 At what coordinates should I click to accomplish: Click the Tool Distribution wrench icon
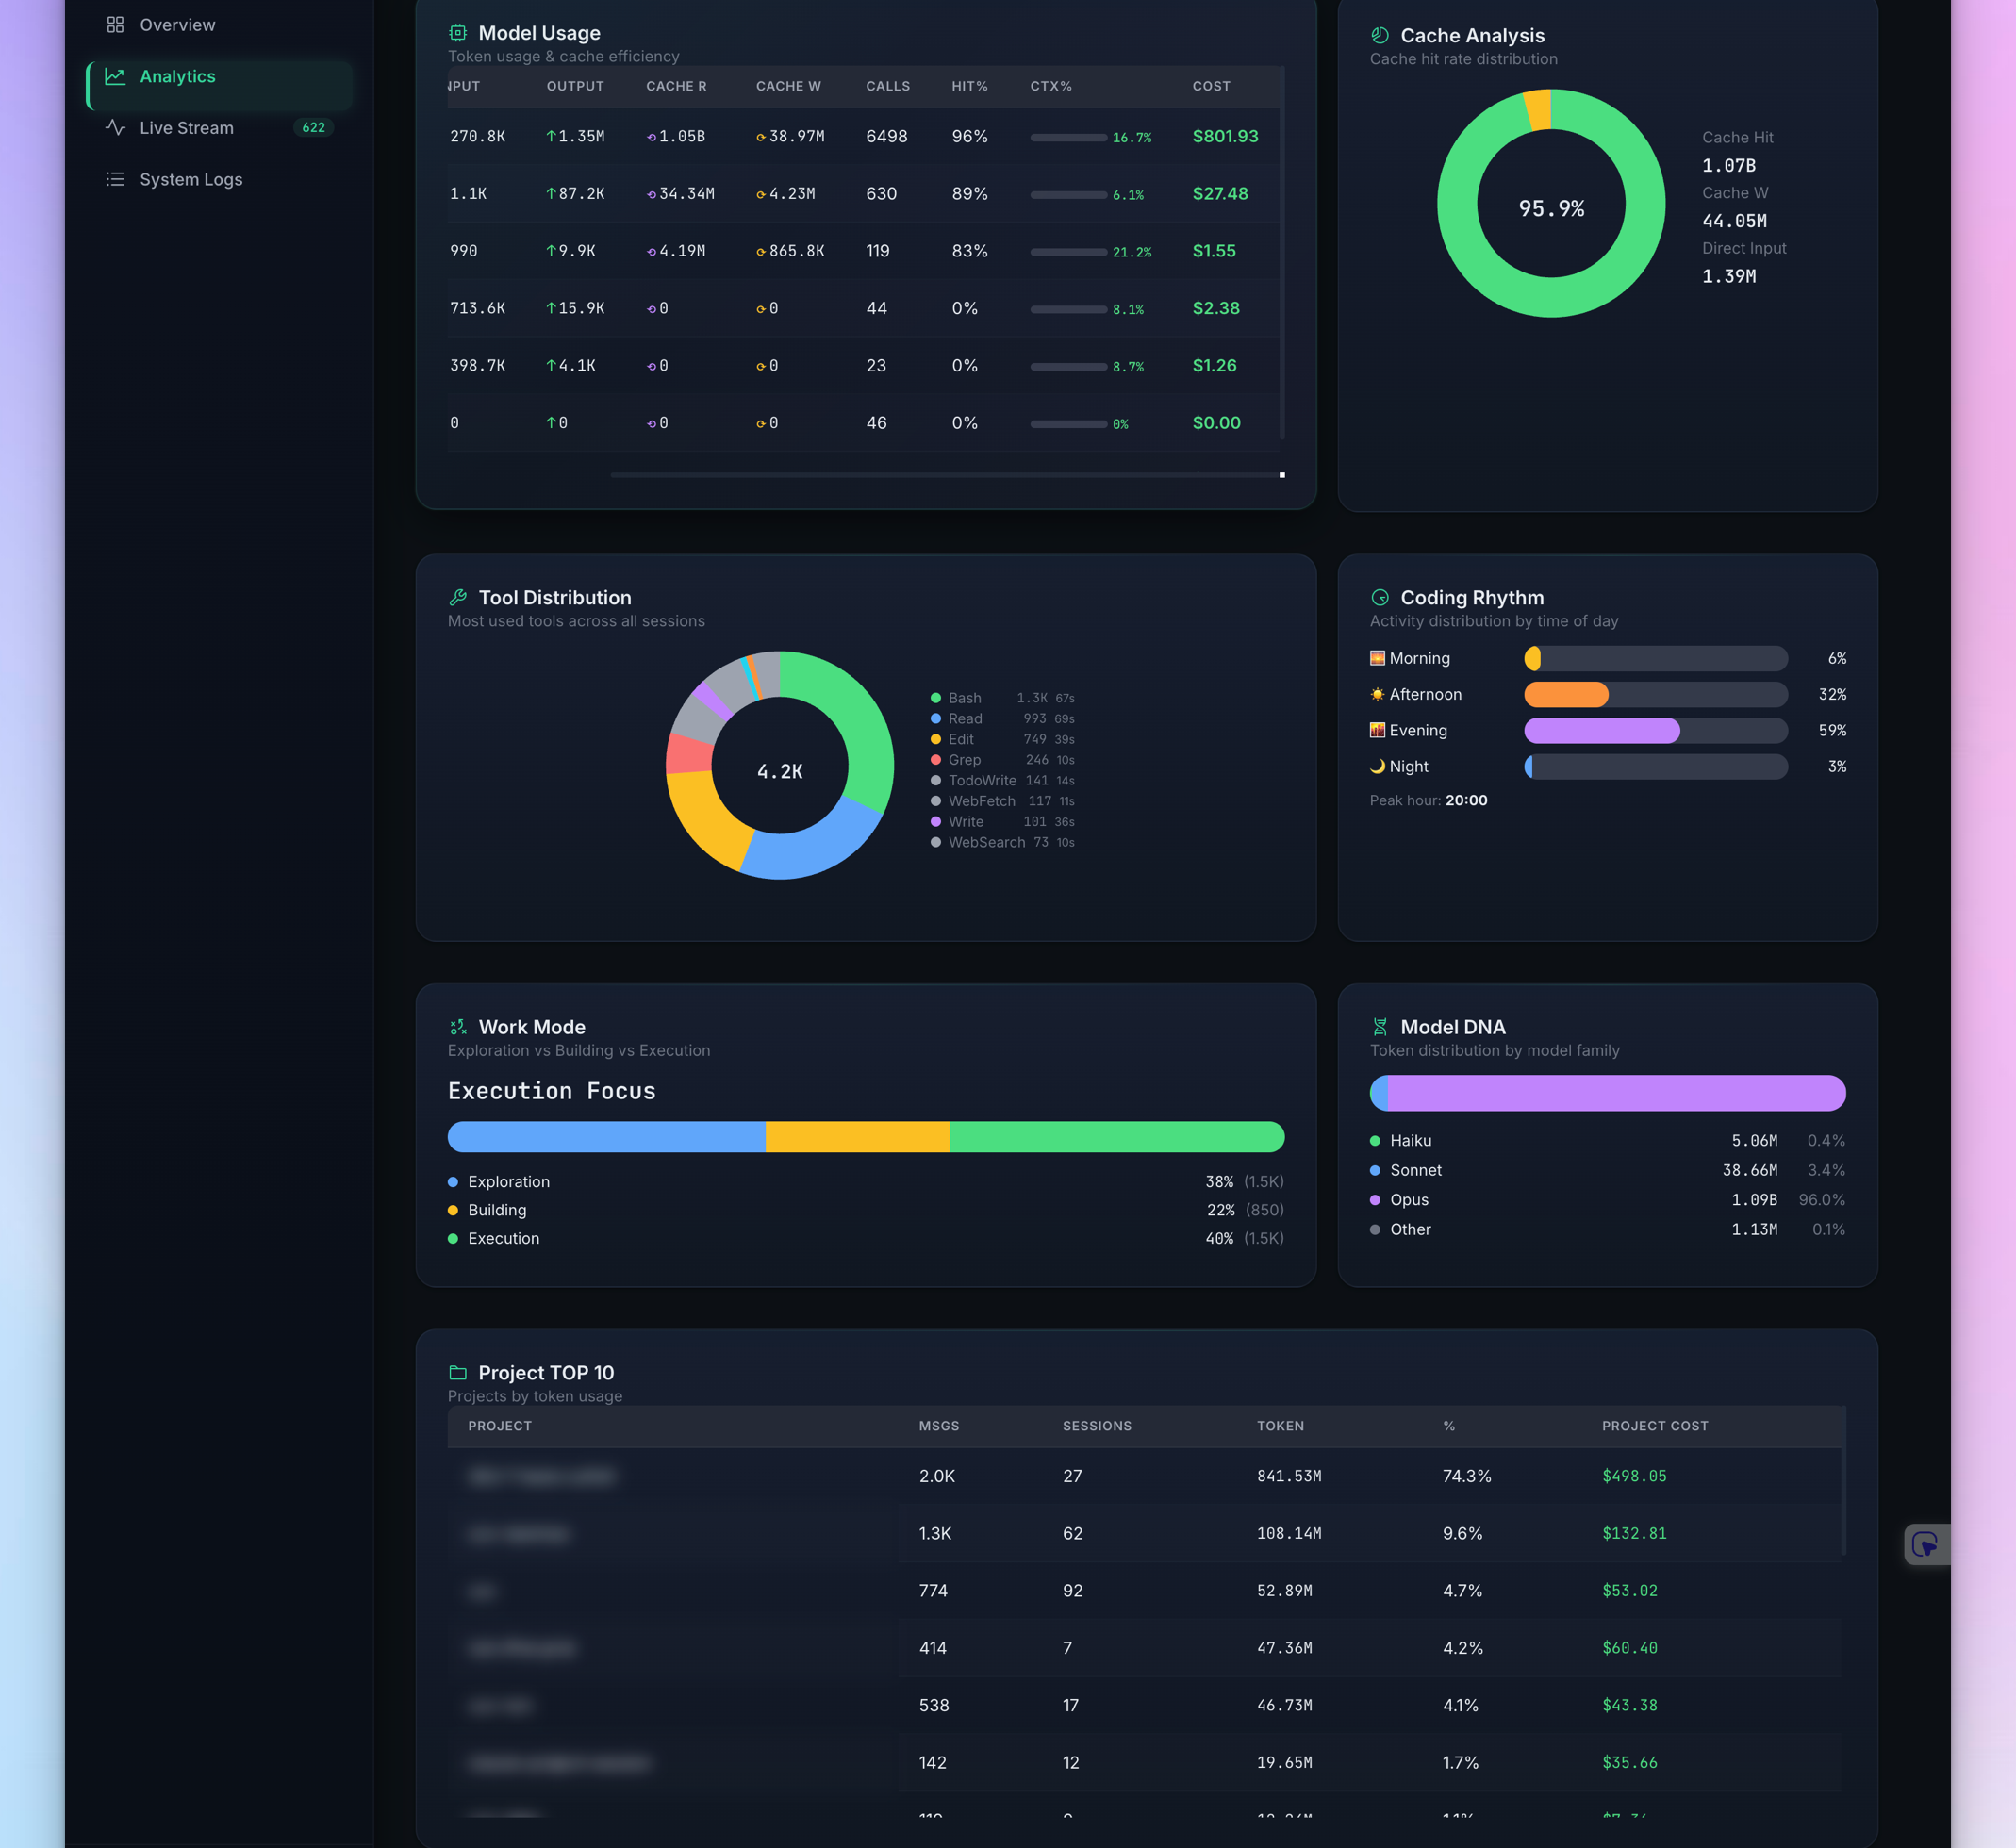[458, 597]
